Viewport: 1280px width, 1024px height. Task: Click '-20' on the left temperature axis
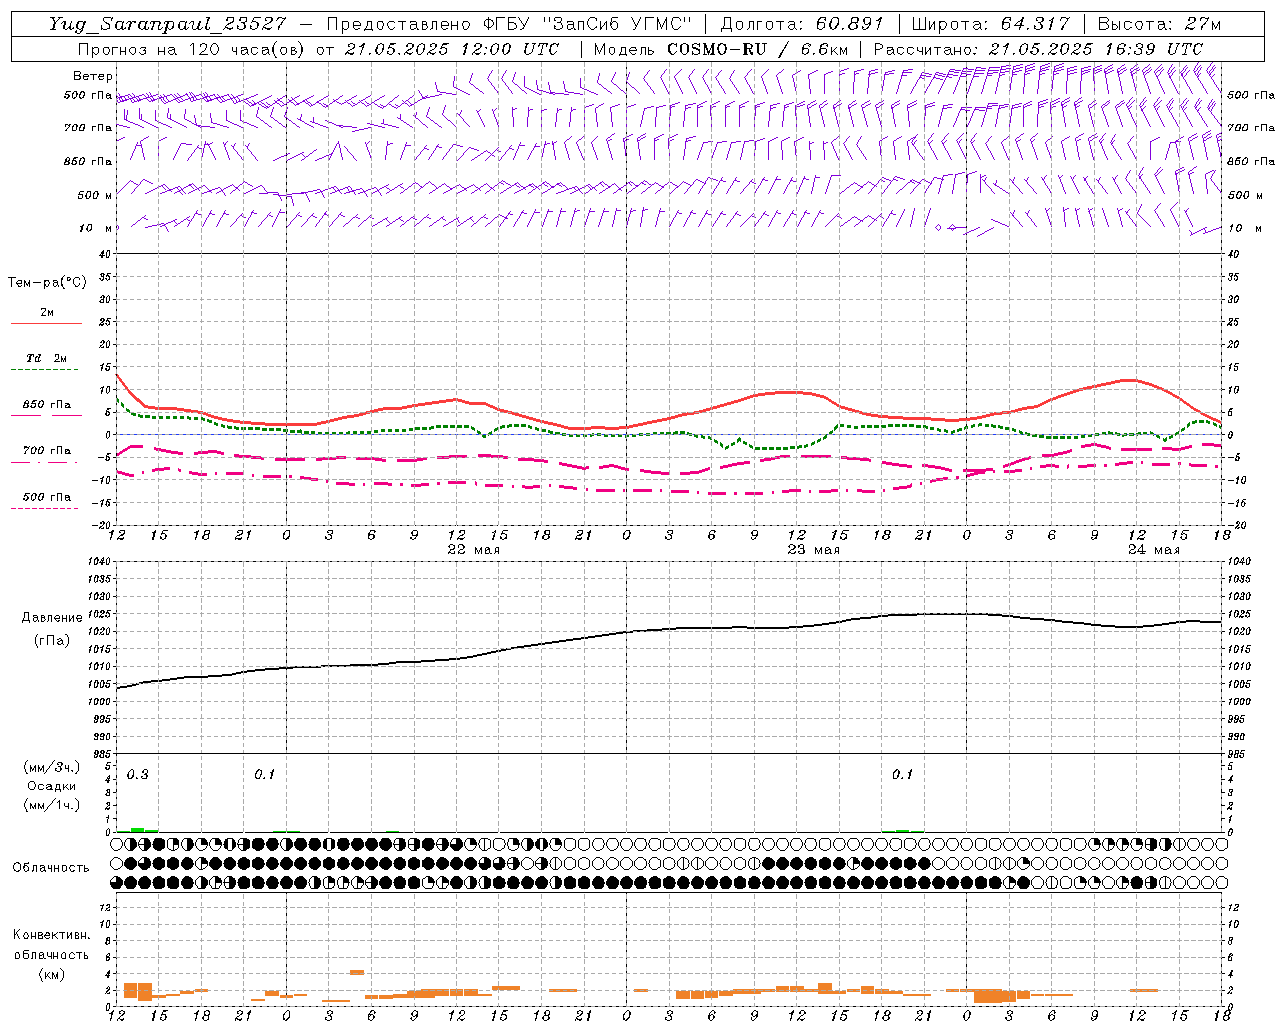point(102,525)
